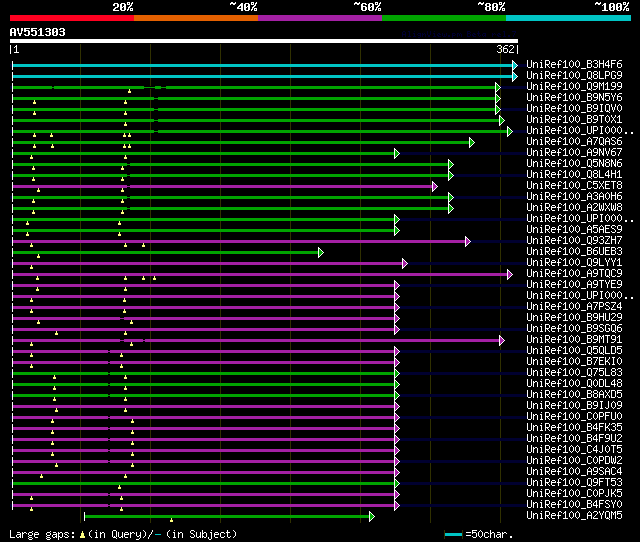Click the cyan alignment bar for UniRef100_Q8LPG9

click(x=263, y=76)
